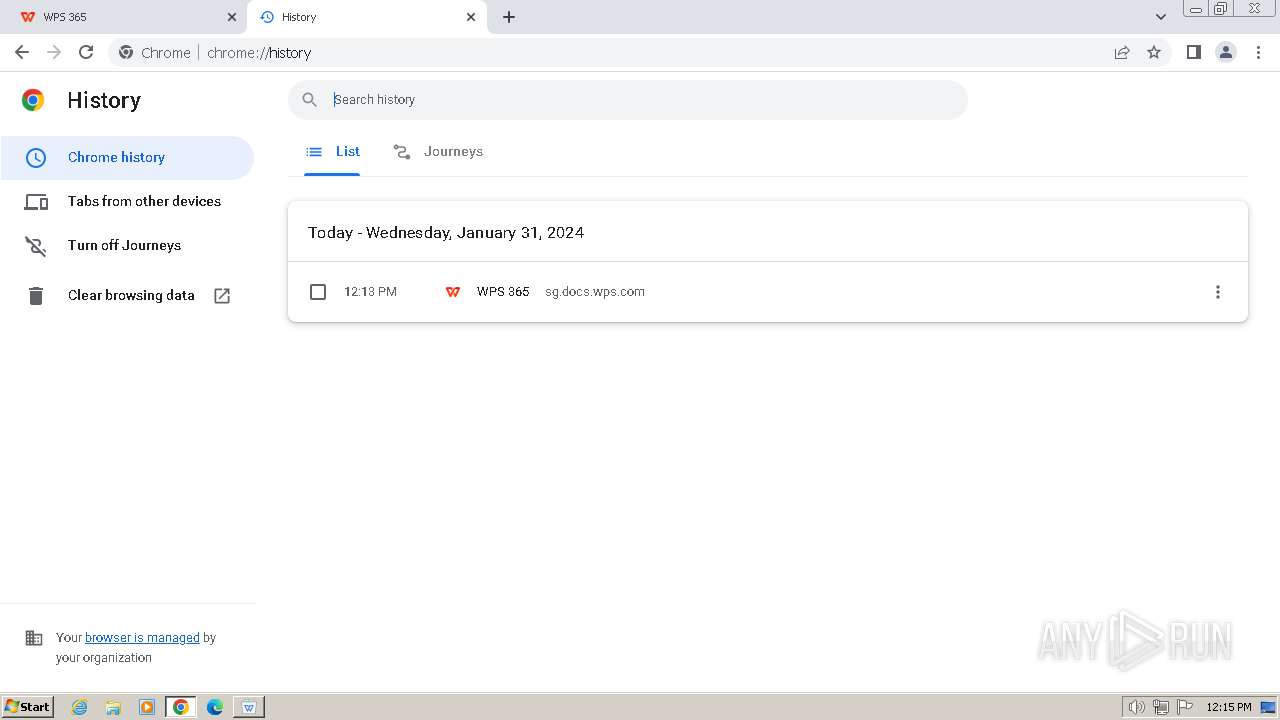Open File Explorer from the taskbar
The image size is (1280, 720).
(x=113, y=707)
